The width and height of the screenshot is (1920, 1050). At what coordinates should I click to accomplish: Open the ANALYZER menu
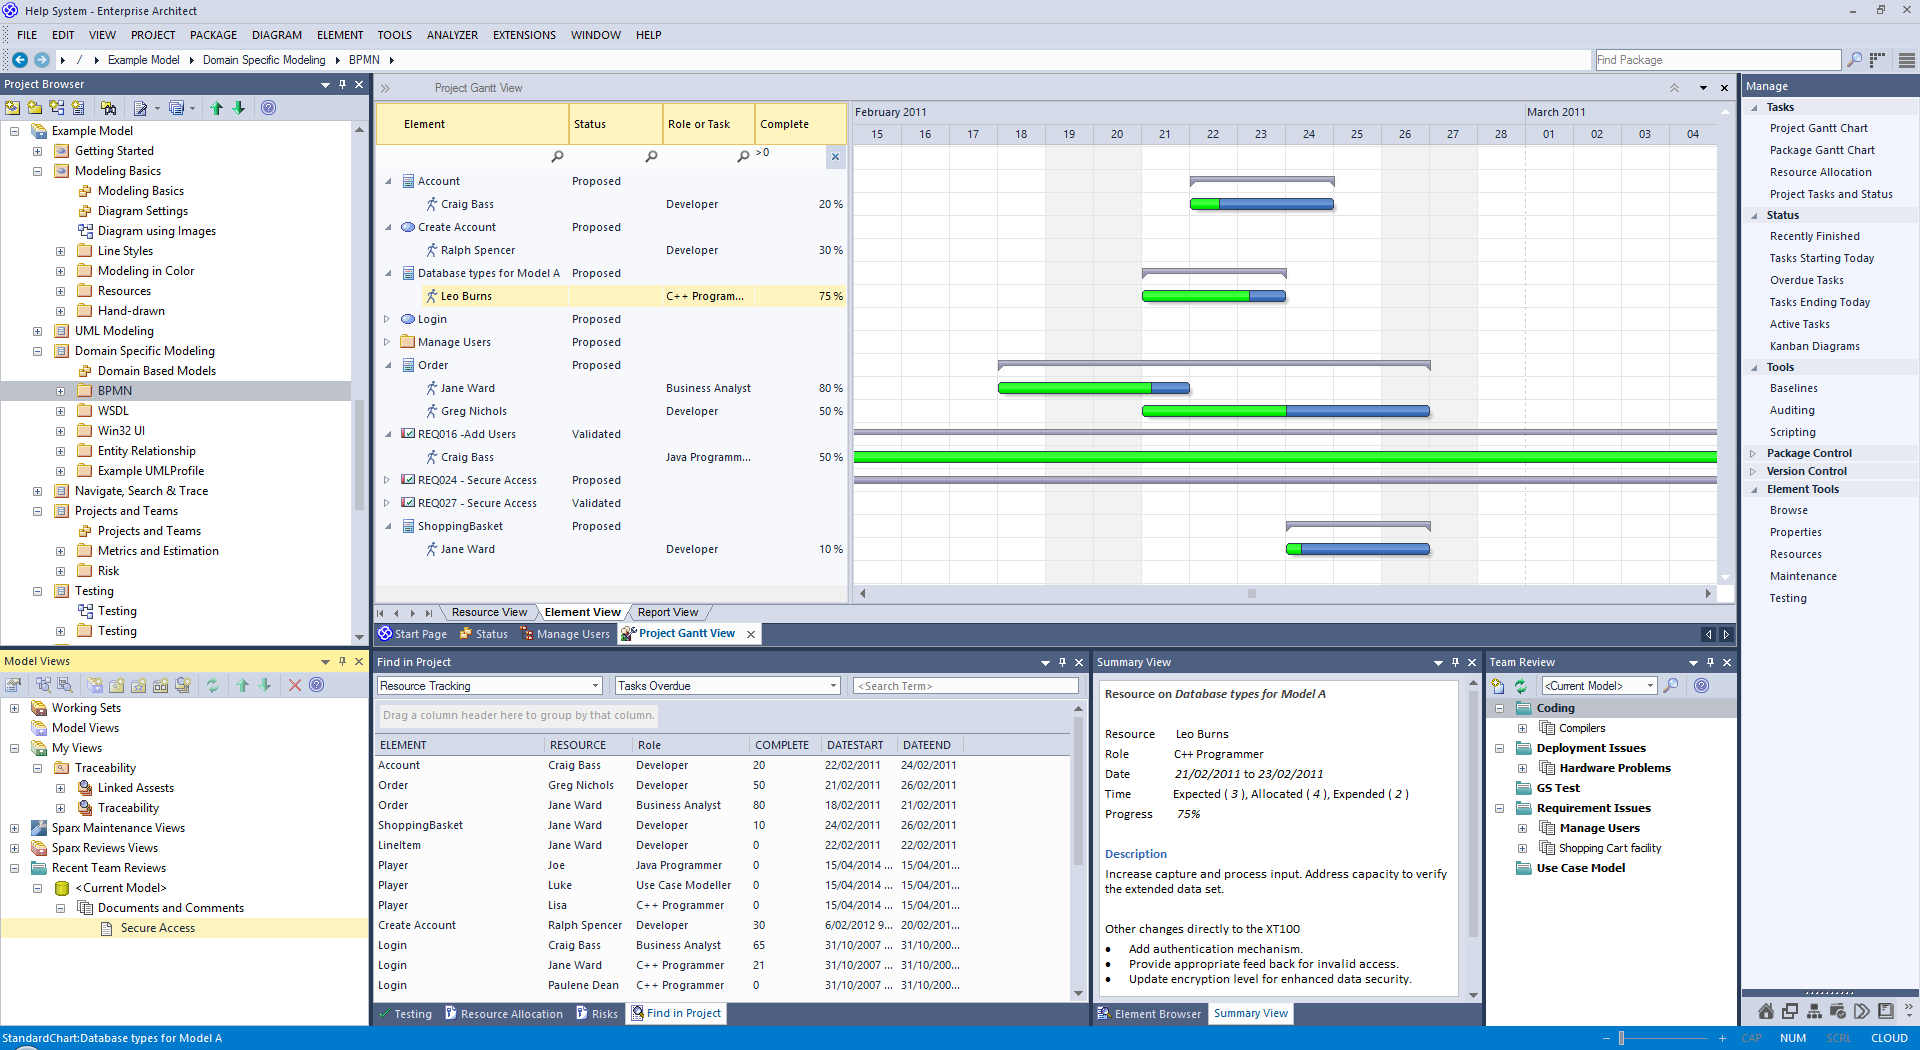452,35
